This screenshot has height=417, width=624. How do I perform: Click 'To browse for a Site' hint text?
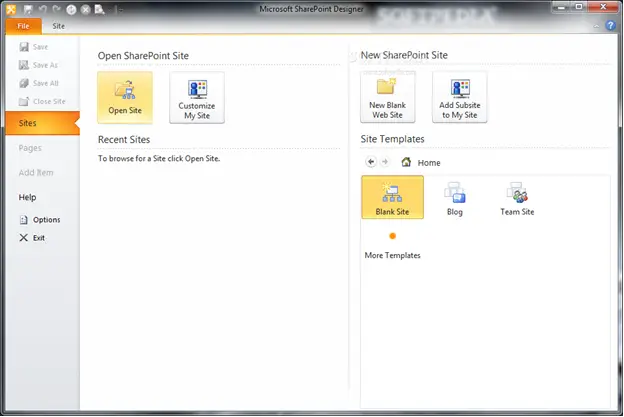pos(159,158)
